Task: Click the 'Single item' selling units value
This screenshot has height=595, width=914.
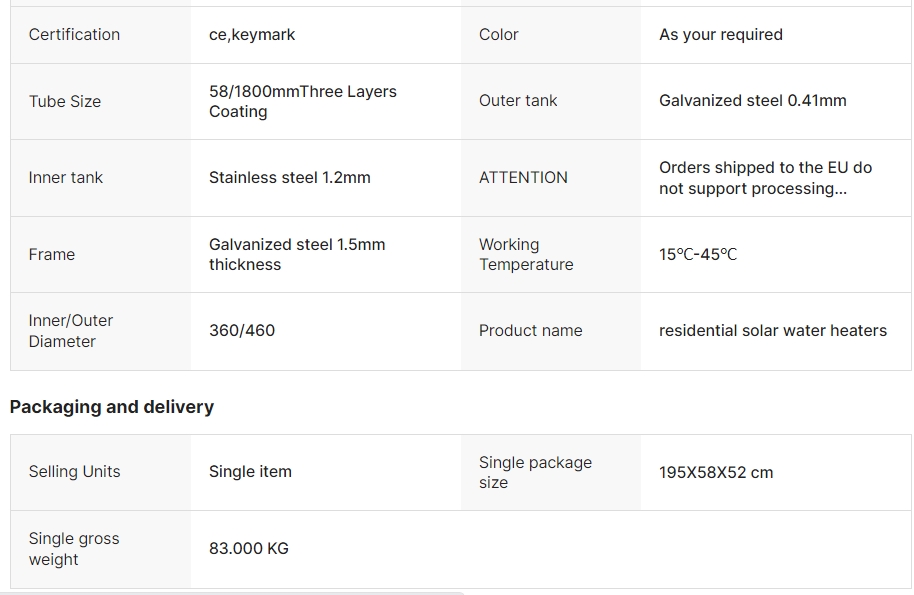Action: [x=250, y=472]
